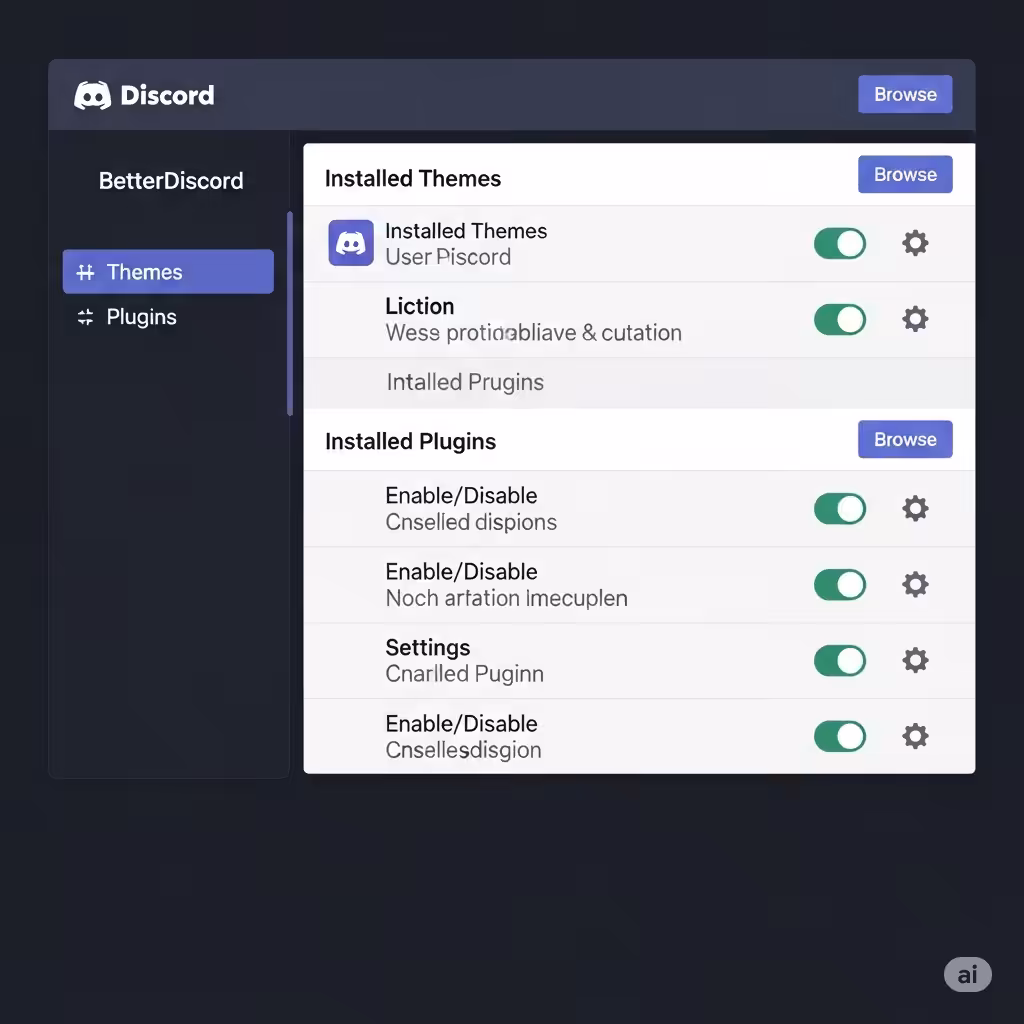This screenshot has width=1024, height=1024.
Task: Click the Settings plugin title
Action: [x=428, y=648]
